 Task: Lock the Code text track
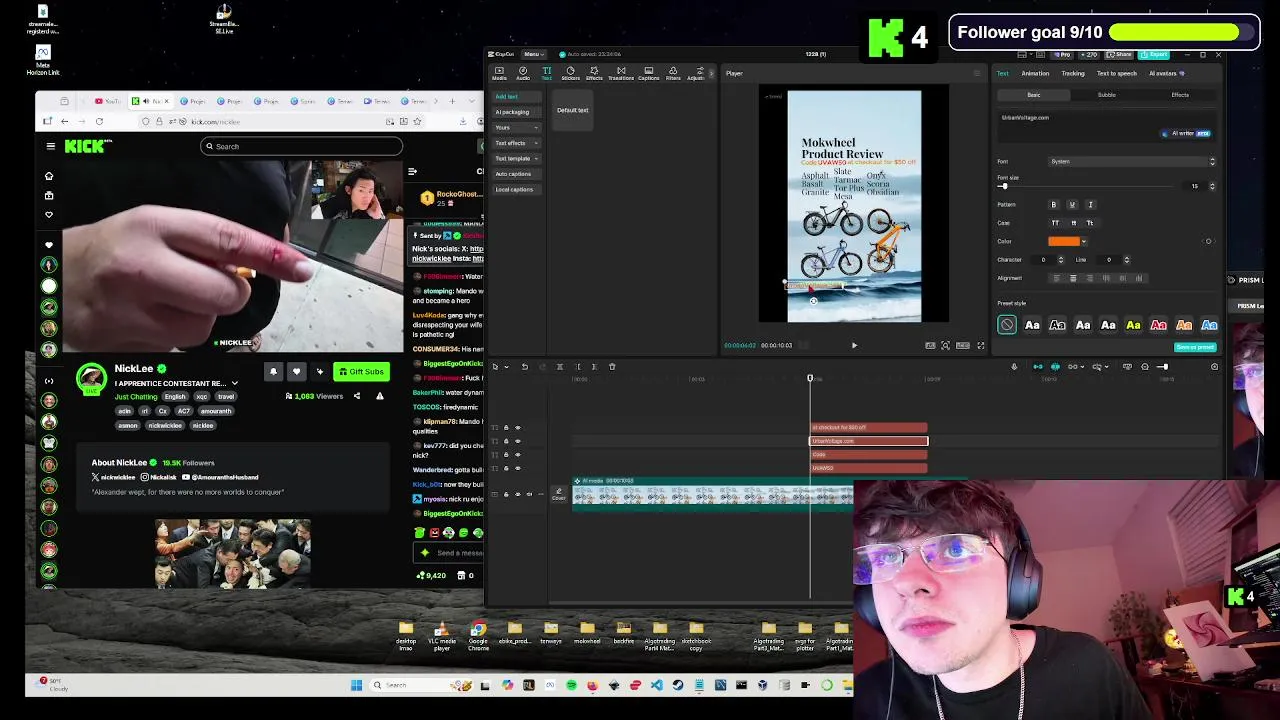click(x=506, y=454)
